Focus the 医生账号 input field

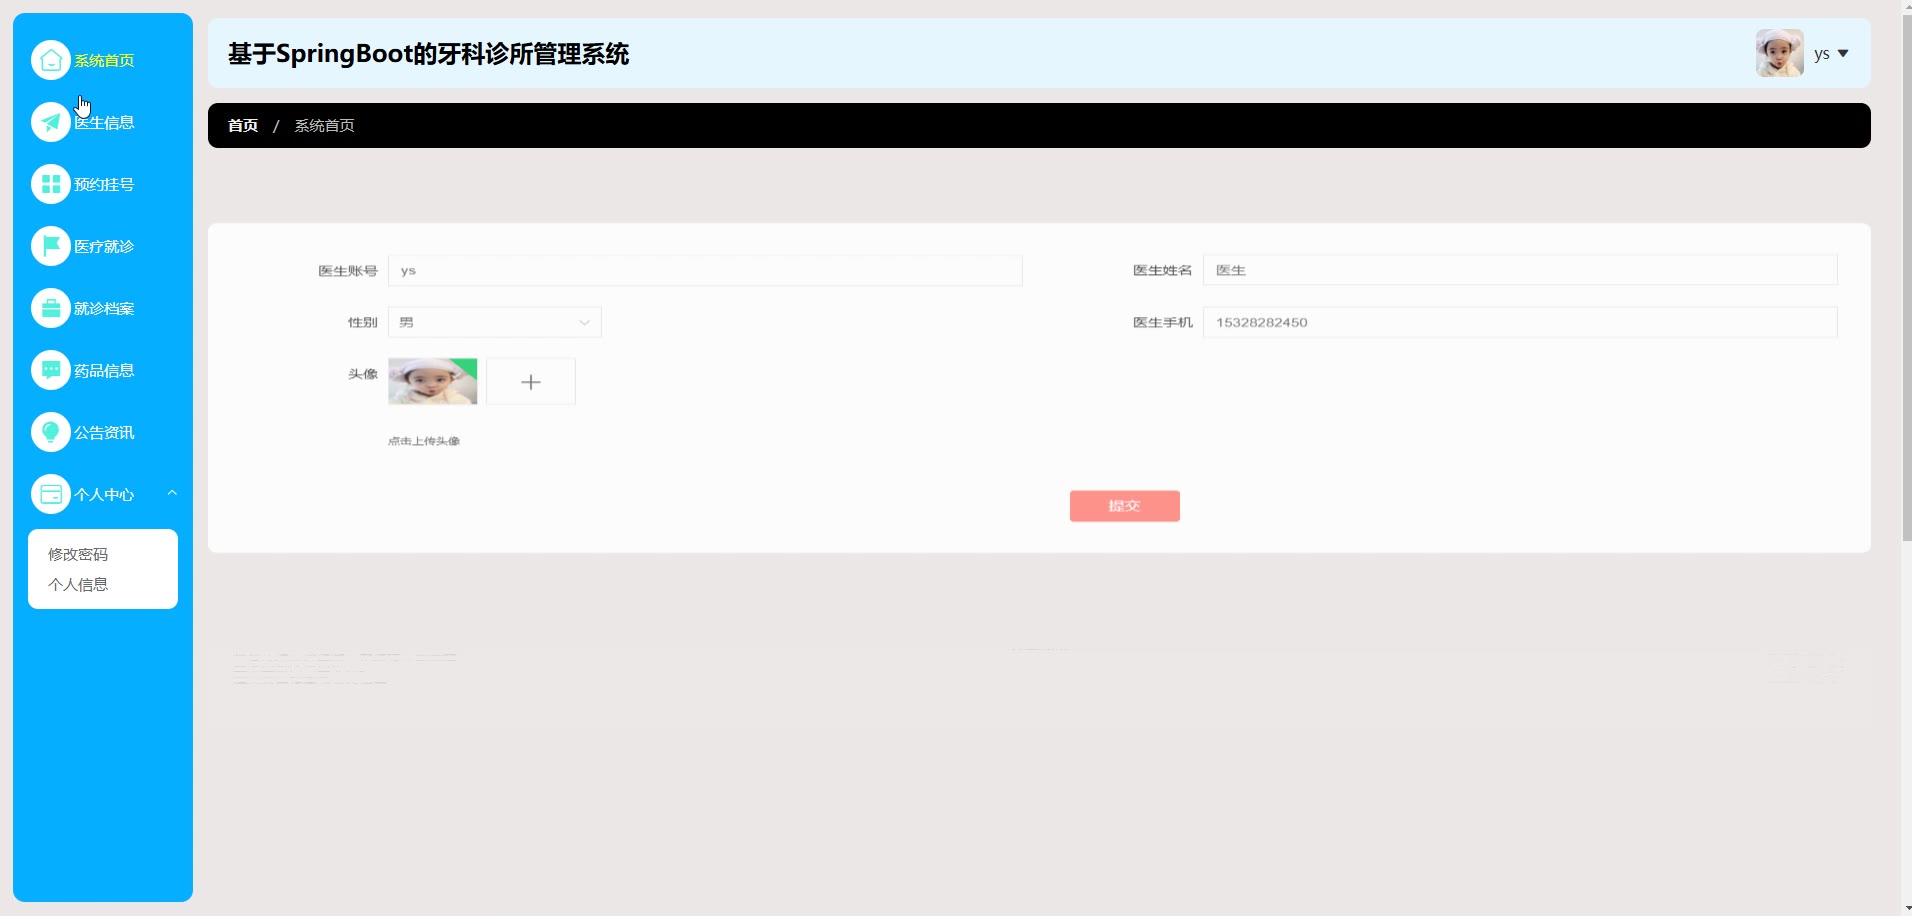705,270
